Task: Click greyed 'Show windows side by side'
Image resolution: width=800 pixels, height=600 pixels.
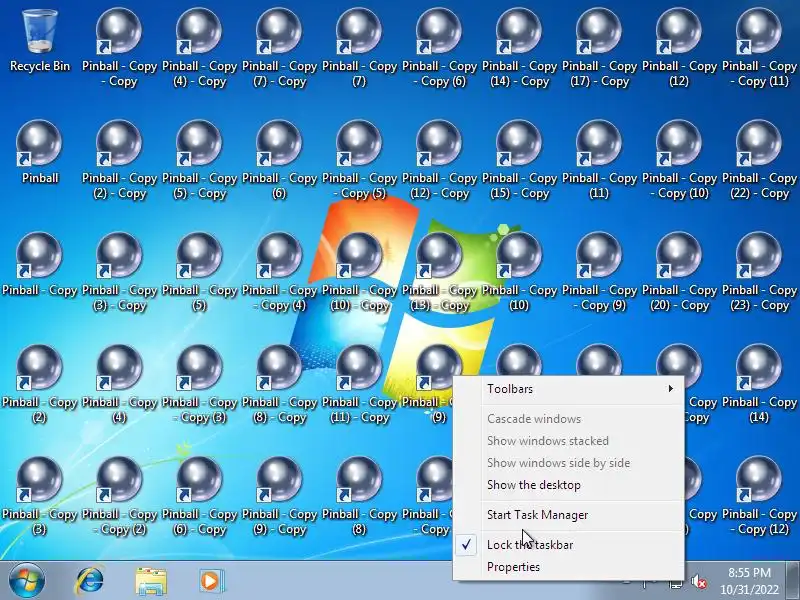Action: coord(568,463)
